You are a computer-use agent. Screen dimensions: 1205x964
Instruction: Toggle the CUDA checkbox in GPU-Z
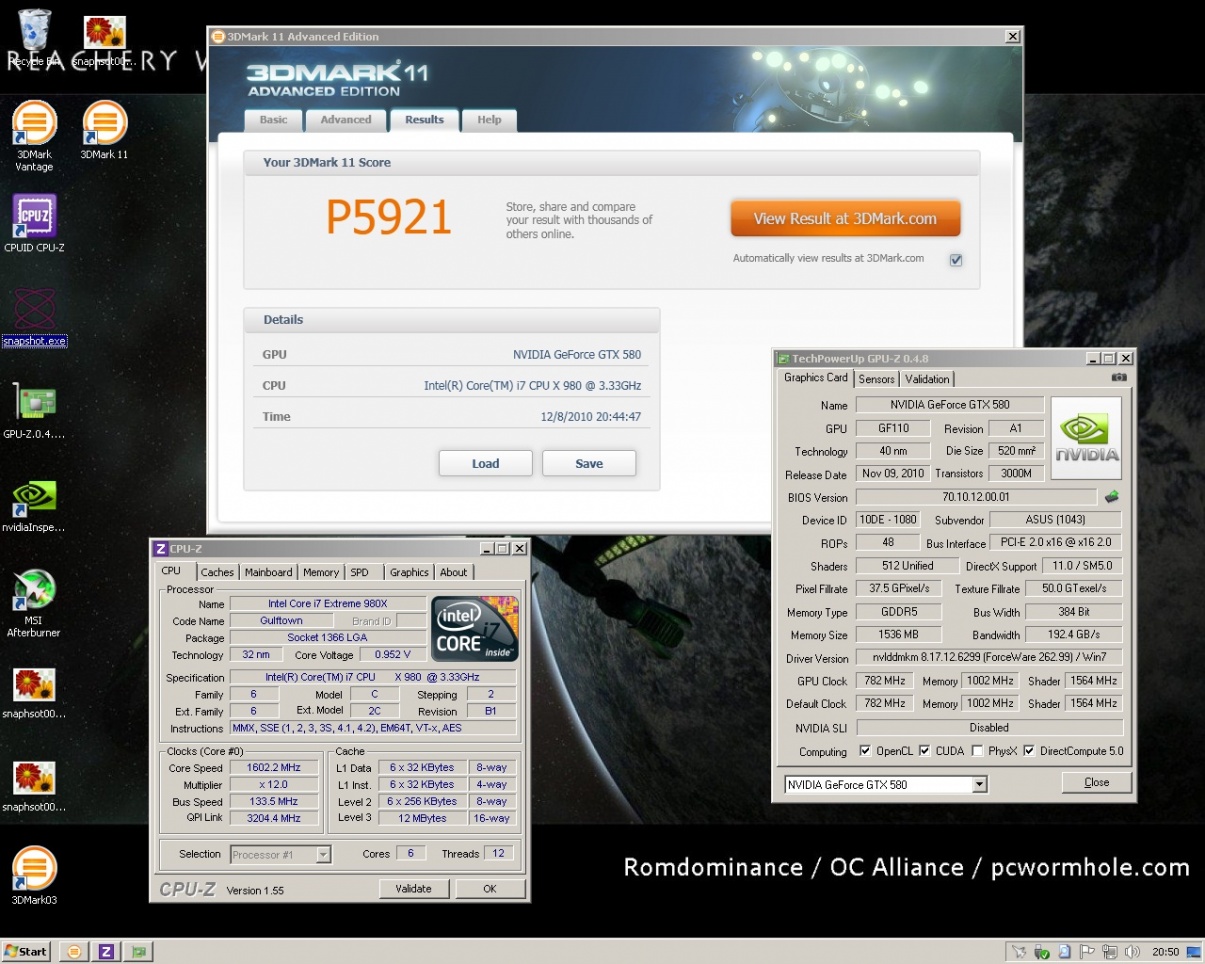925,751
